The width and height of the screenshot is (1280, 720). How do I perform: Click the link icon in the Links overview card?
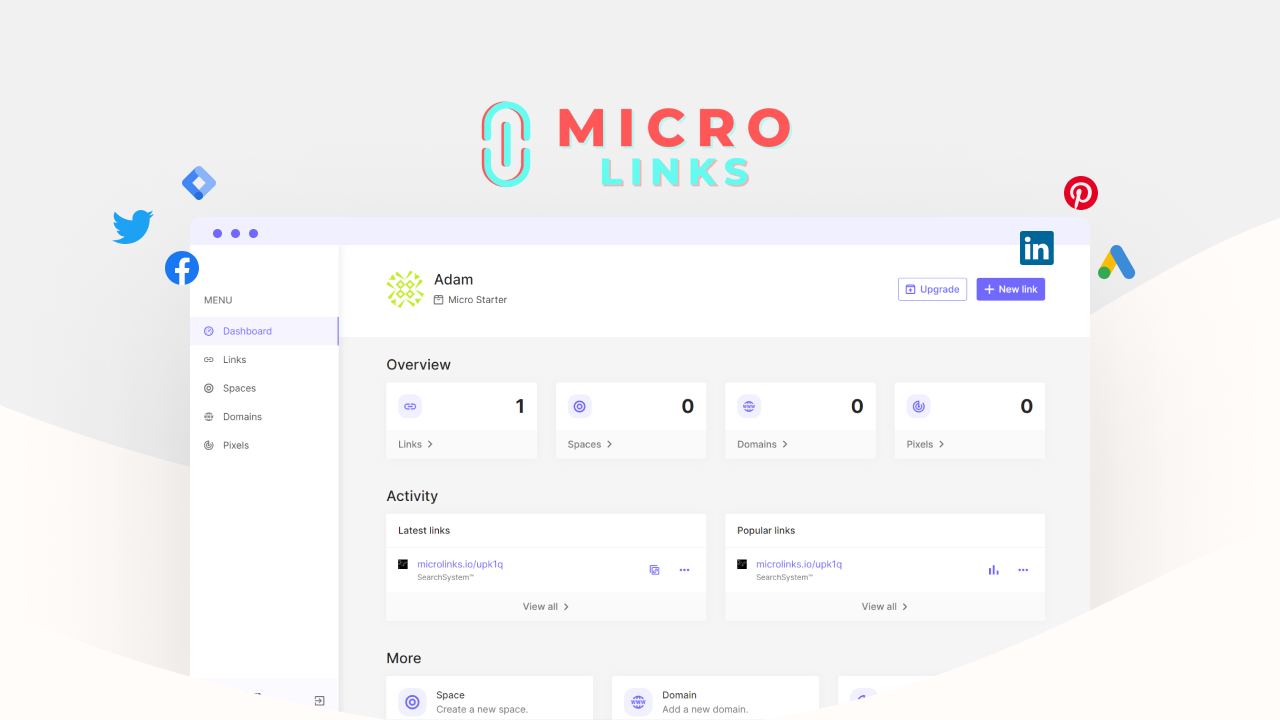click(x=410, y=406)
